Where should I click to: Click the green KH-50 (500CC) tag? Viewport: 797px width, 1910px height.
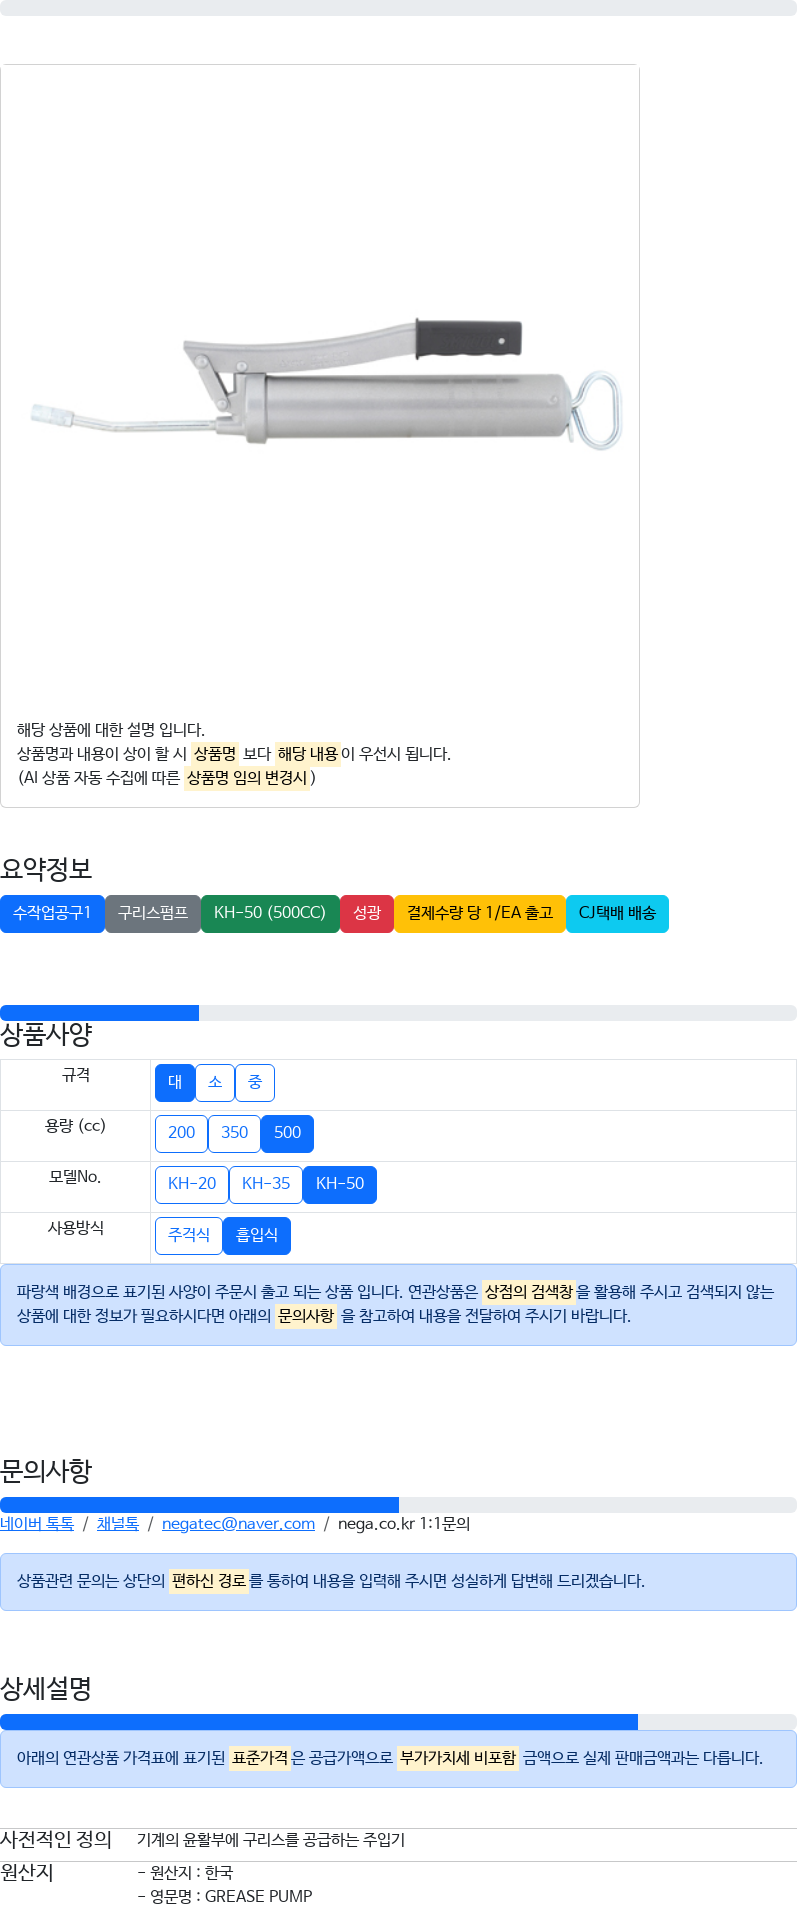tap(270, 914)
